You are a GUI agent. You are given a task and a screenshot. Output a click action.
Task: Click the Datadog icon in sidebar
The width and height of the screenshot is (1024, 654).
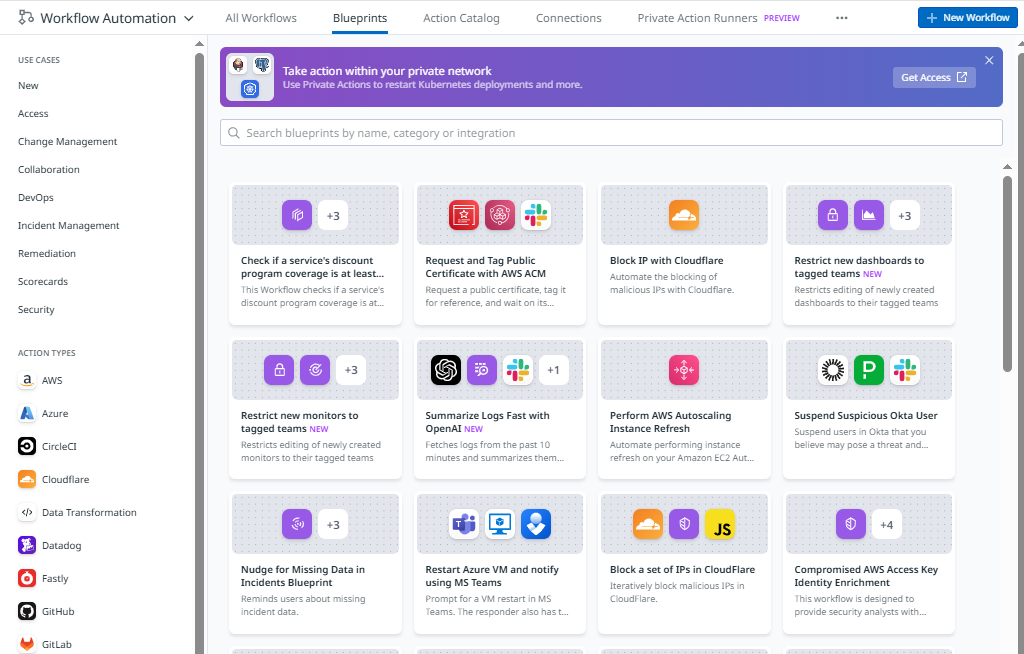tap(27, 546)
